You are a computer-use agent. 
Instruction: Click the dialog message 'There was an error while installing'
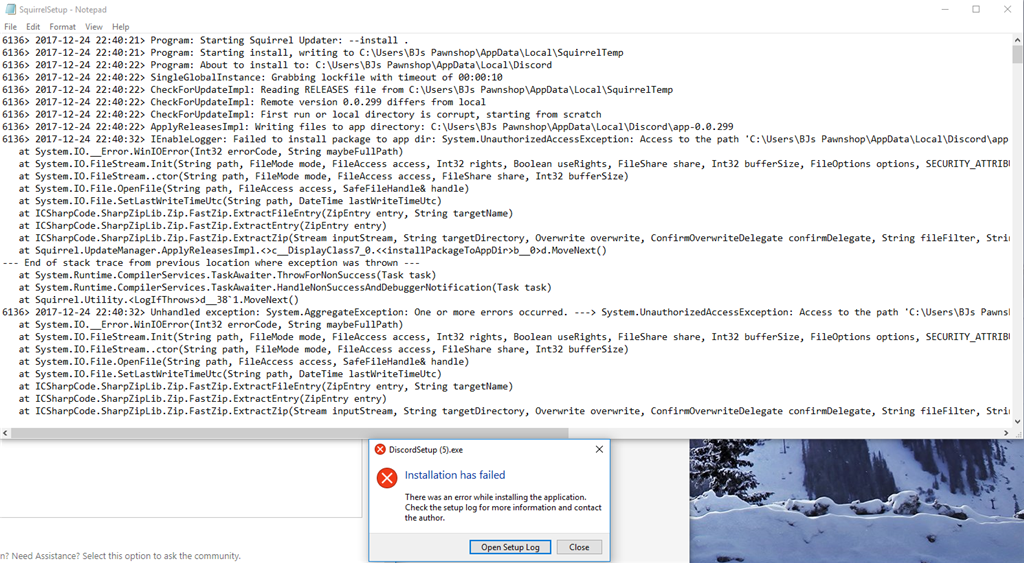[x=503, y=507]
